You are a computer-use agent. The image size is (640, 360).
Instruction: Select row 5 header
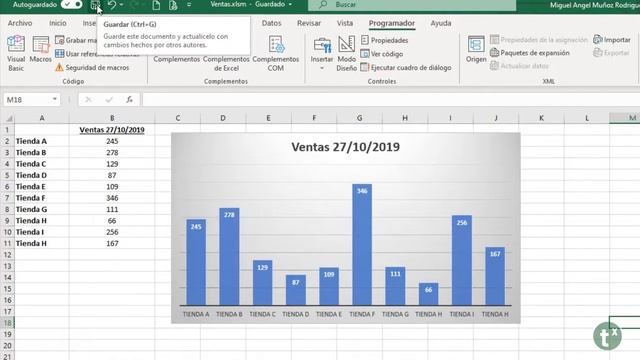7,175
